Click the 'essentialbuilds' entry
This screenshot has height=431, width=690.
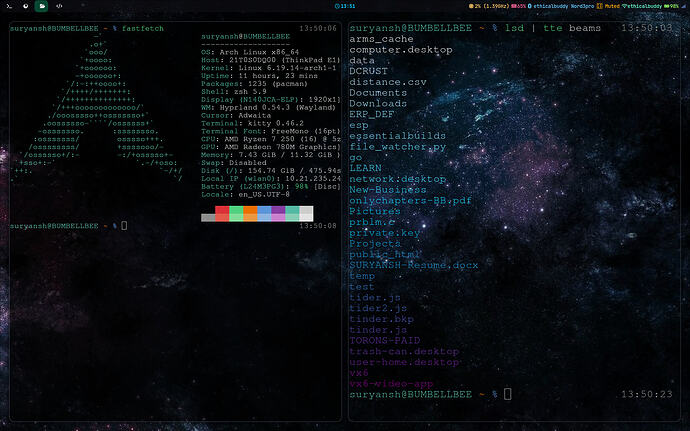tap(397, 136)
